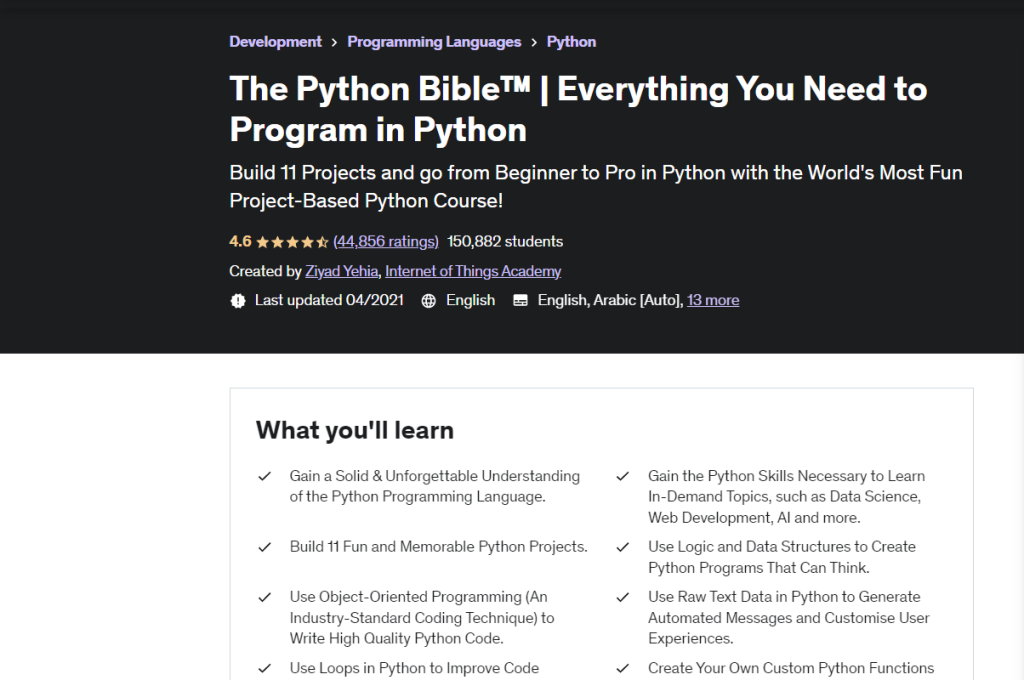Click the checkmark next to "Use Loops in Python"
Screen dimensions: 1024x680
point(264,668)
